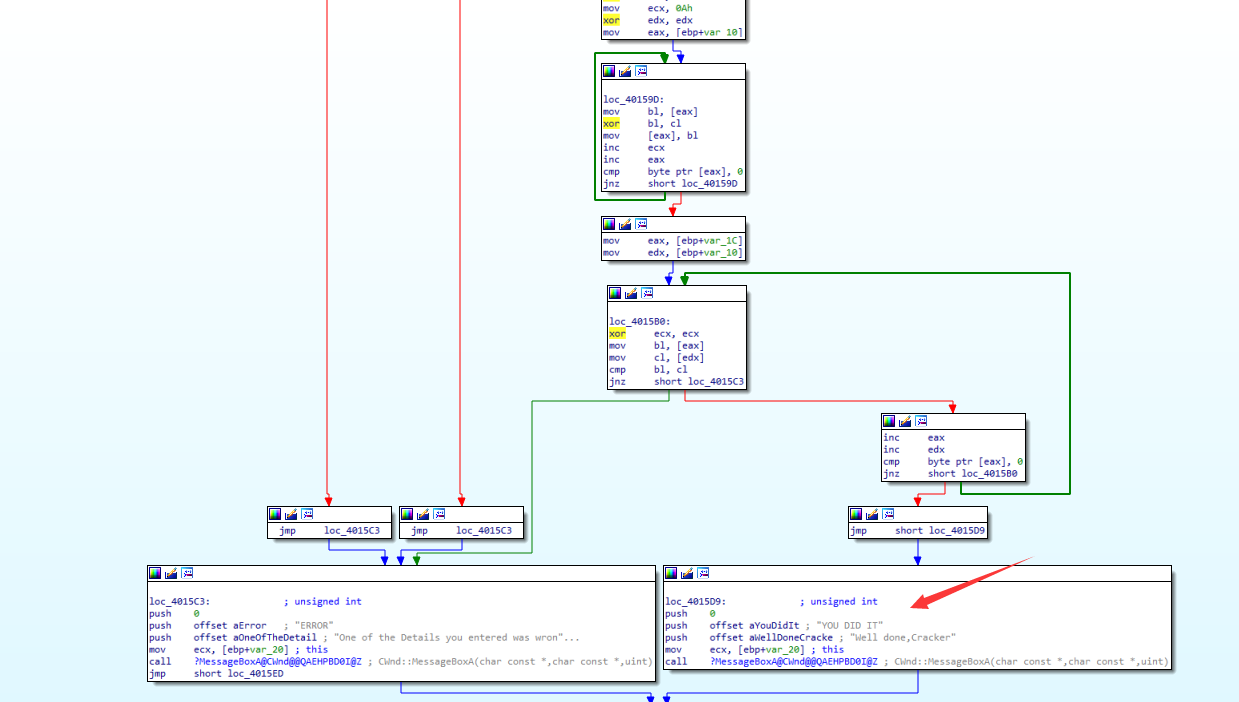
Task: Click edit icon on loc_4015B0 block header
Action: (x=631, y=293)
